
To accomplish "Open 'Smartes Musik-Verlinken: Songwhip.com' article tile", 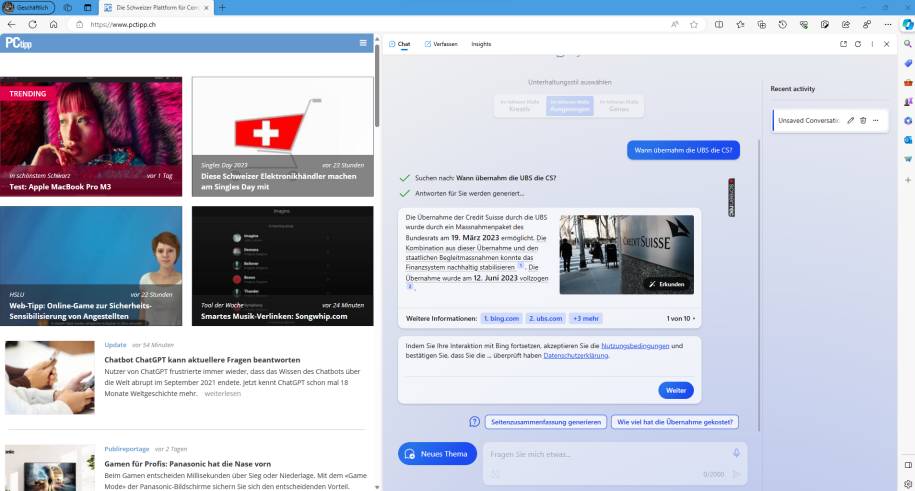I will pyautogui.click(x=282, y=266).
